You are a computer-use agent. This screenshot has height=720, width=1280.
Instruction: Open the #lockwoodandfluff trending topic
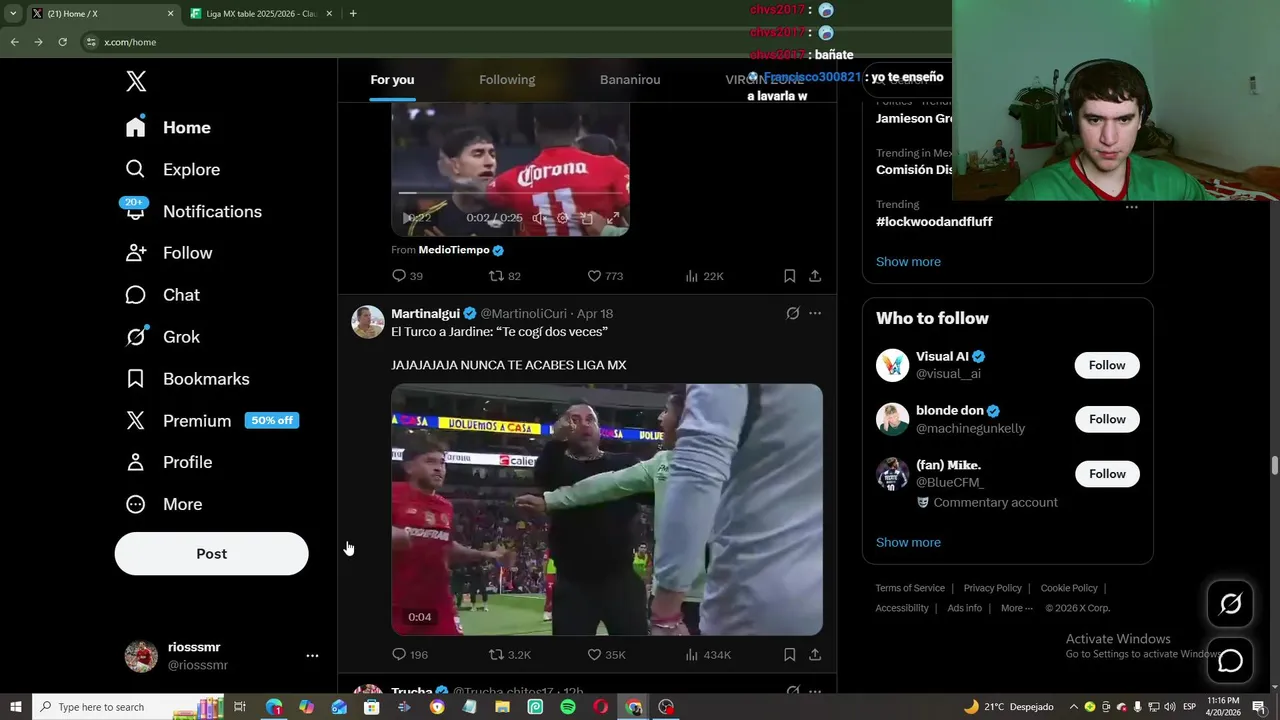coord(934,222)
